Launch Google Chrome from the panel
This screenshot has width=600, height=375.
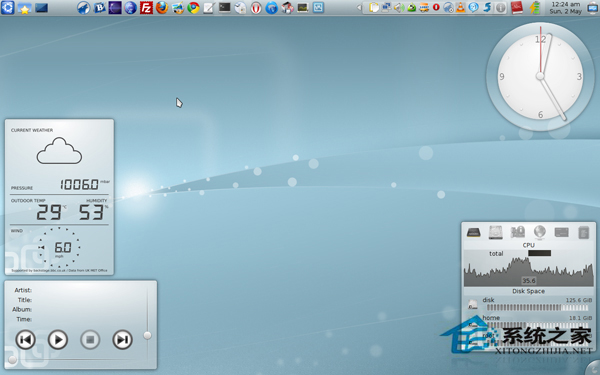[x=194, y=8]
